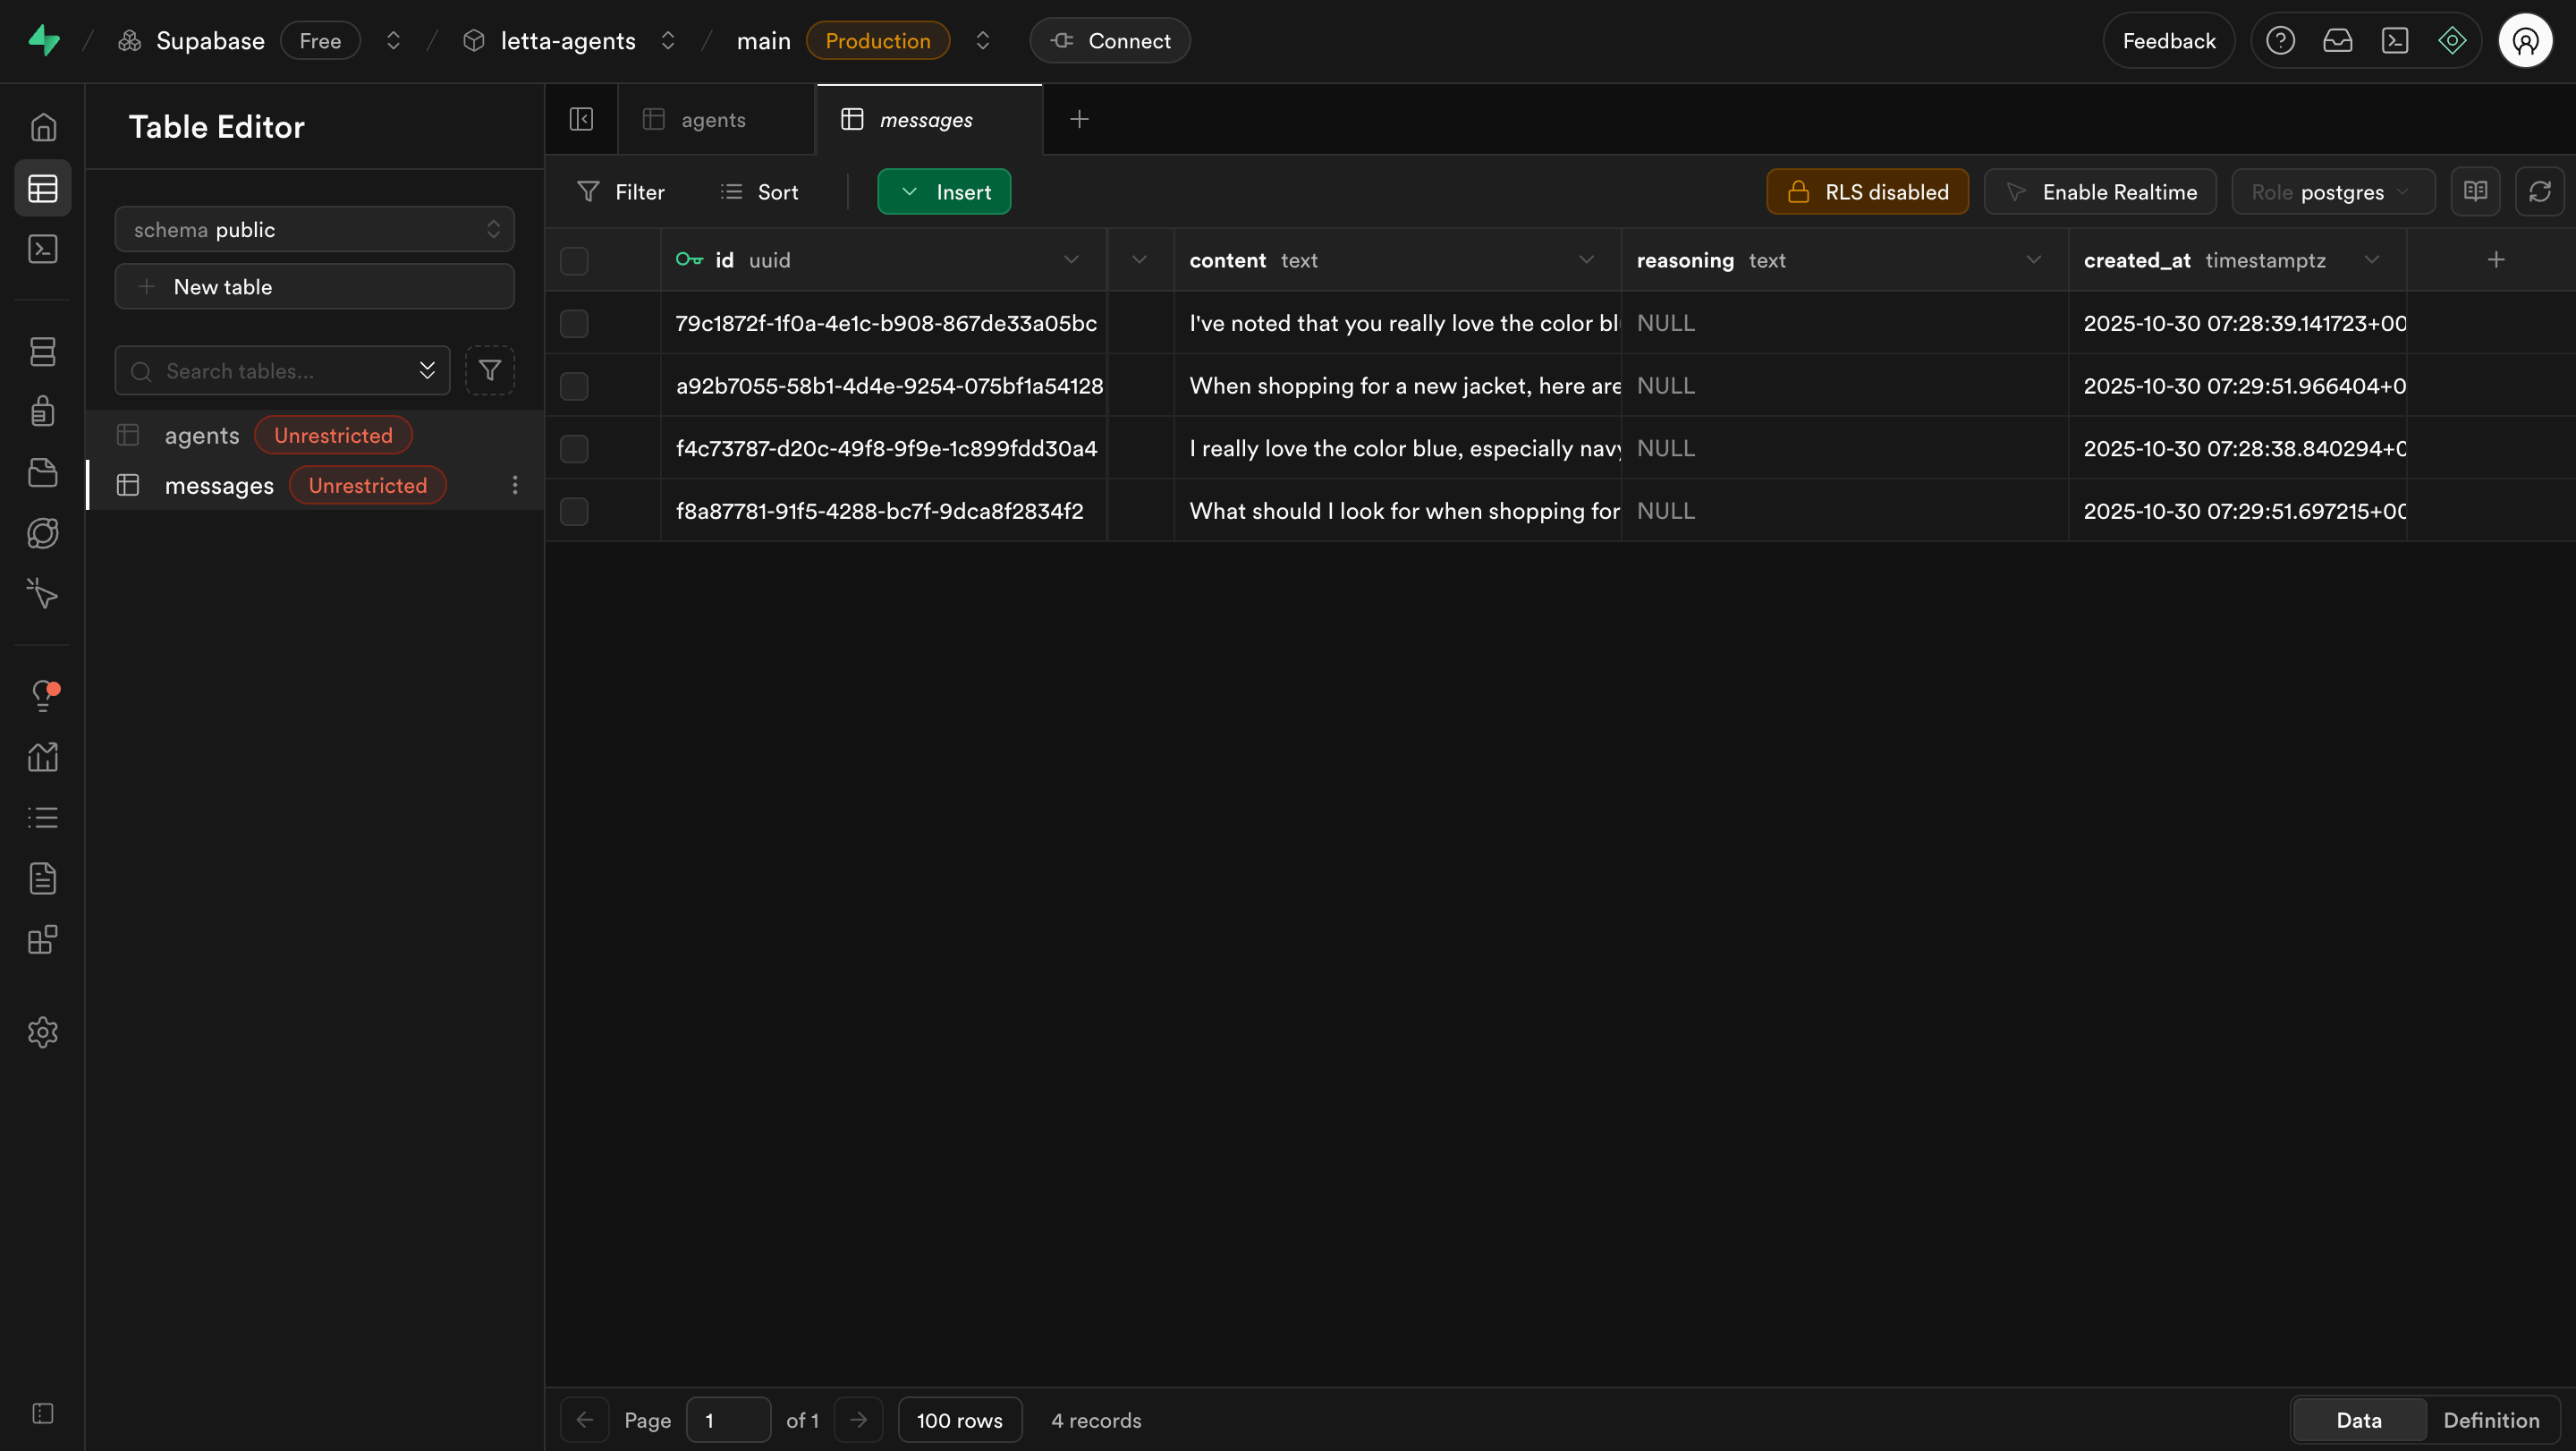
Task: Open project Settings via the gear icon
Action: [43, 1032]
